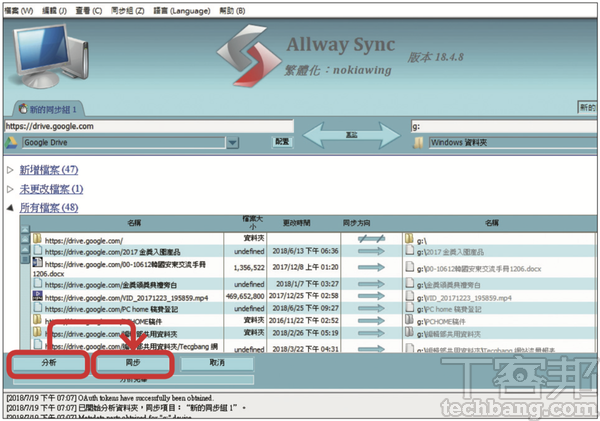Click the Windows folder icon on right side
The image size is (600, 421).
[418, 143]
